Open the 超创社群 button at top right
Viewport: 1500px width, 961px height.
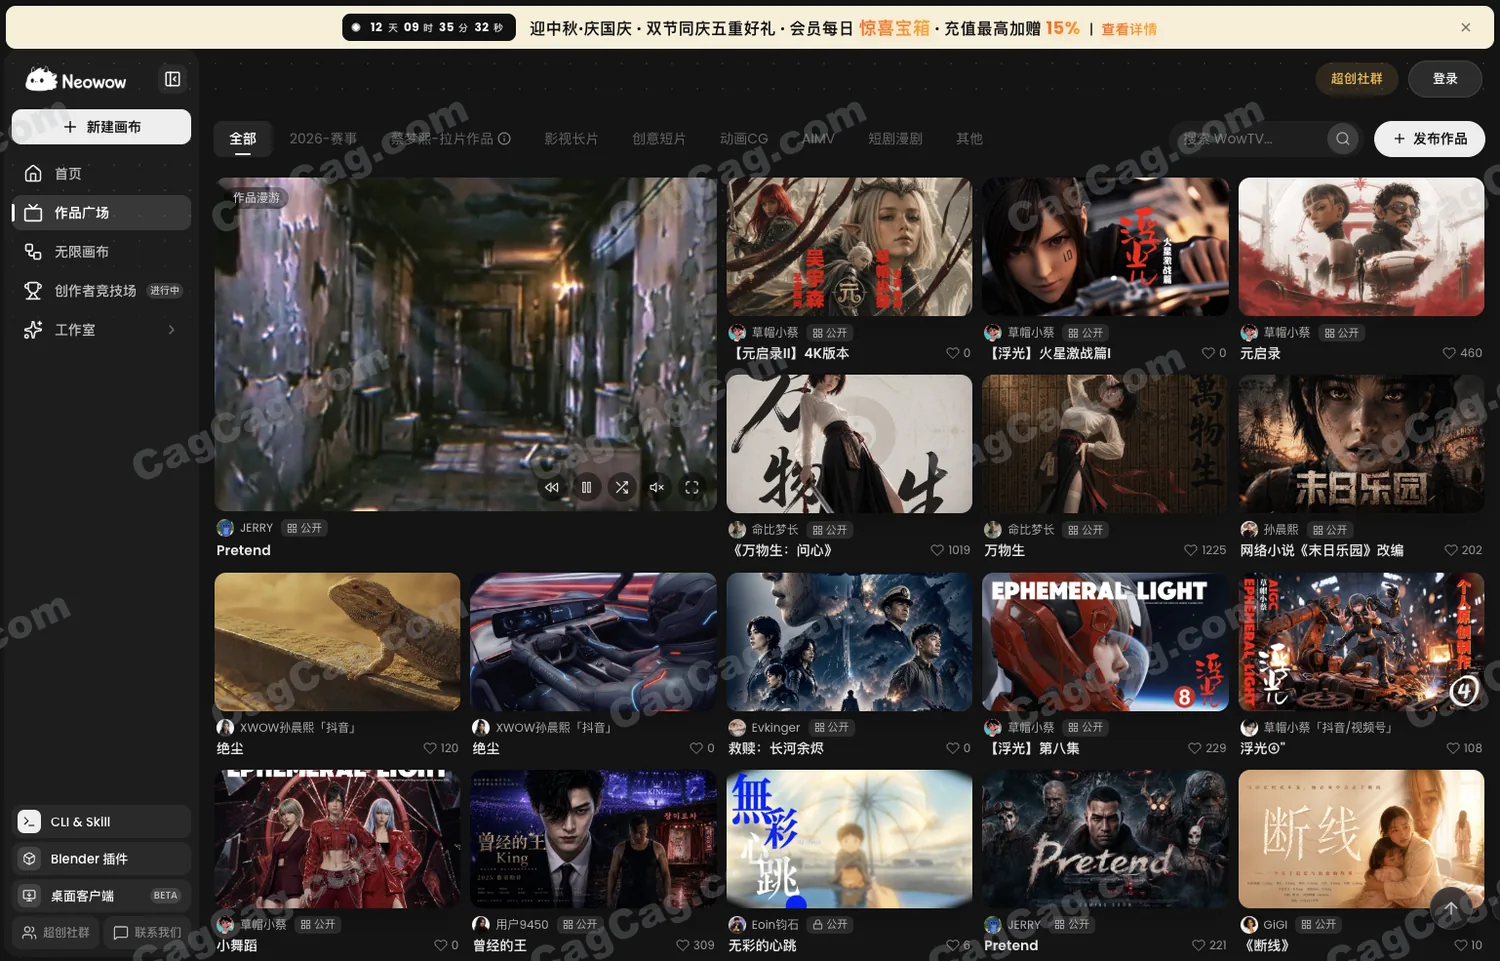pos(1357,79)
